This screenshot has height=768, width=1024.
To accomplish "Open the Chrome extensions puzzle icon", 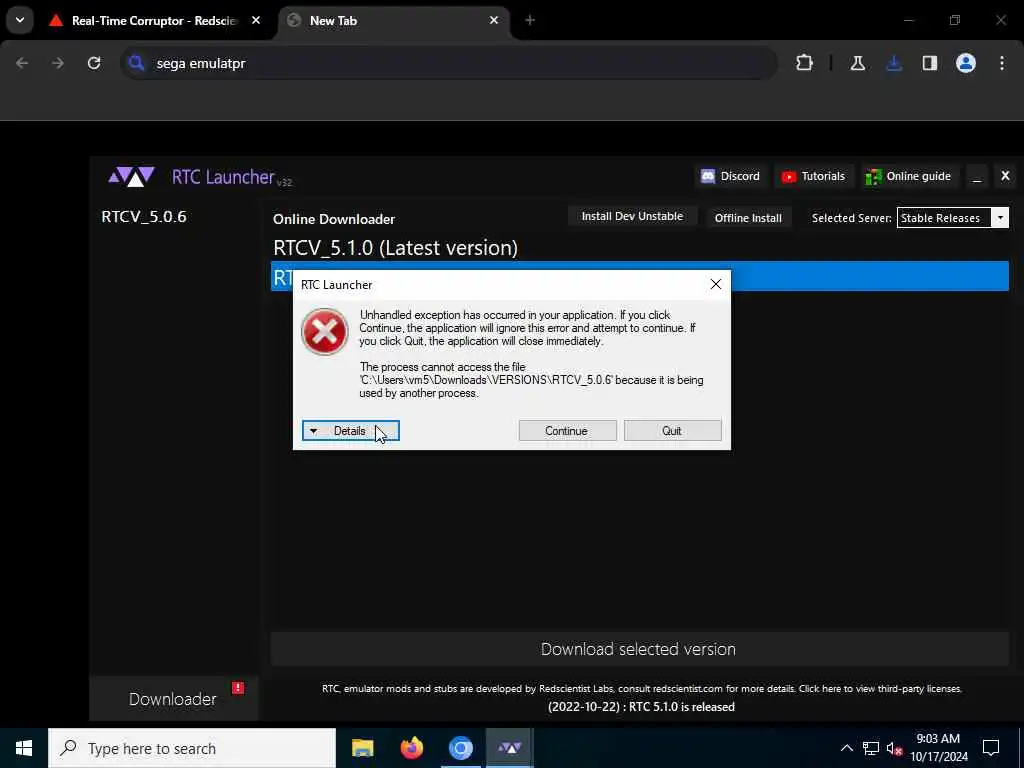I will 805,63.
